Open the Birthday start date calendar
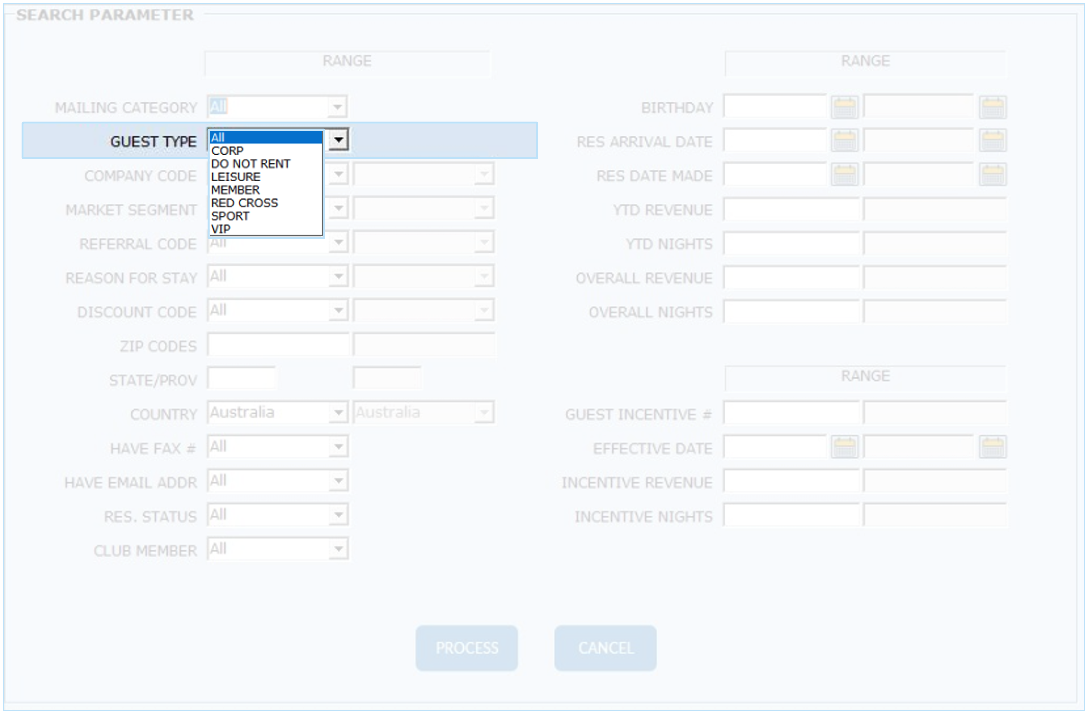This screenshot has width=1090, height=715. click(845, 107)
